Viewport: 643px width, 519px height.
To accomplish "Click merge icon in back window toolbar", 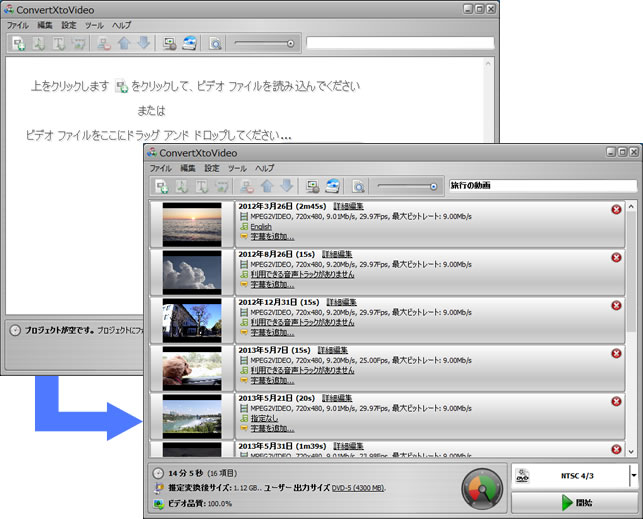I will tap(78, 43).
